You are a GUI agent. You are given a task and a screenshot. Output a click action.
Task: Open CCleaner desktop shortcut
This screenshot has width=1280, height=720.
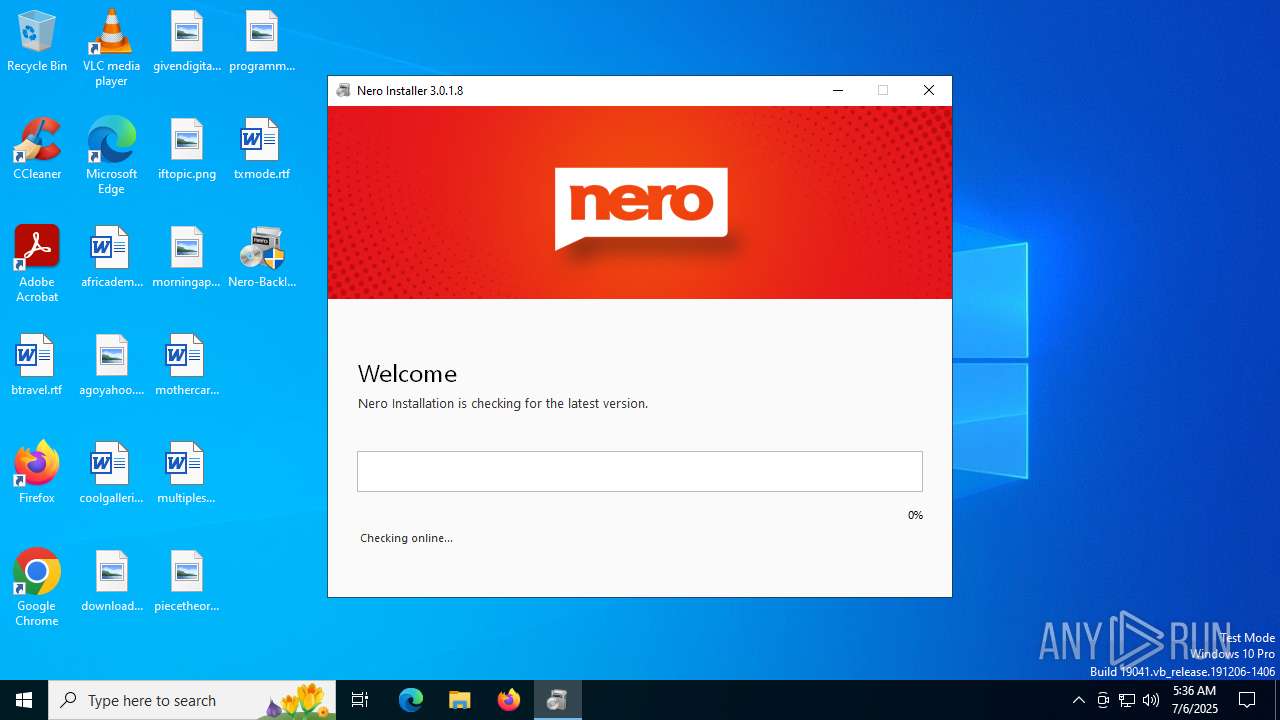click(37, 149)
